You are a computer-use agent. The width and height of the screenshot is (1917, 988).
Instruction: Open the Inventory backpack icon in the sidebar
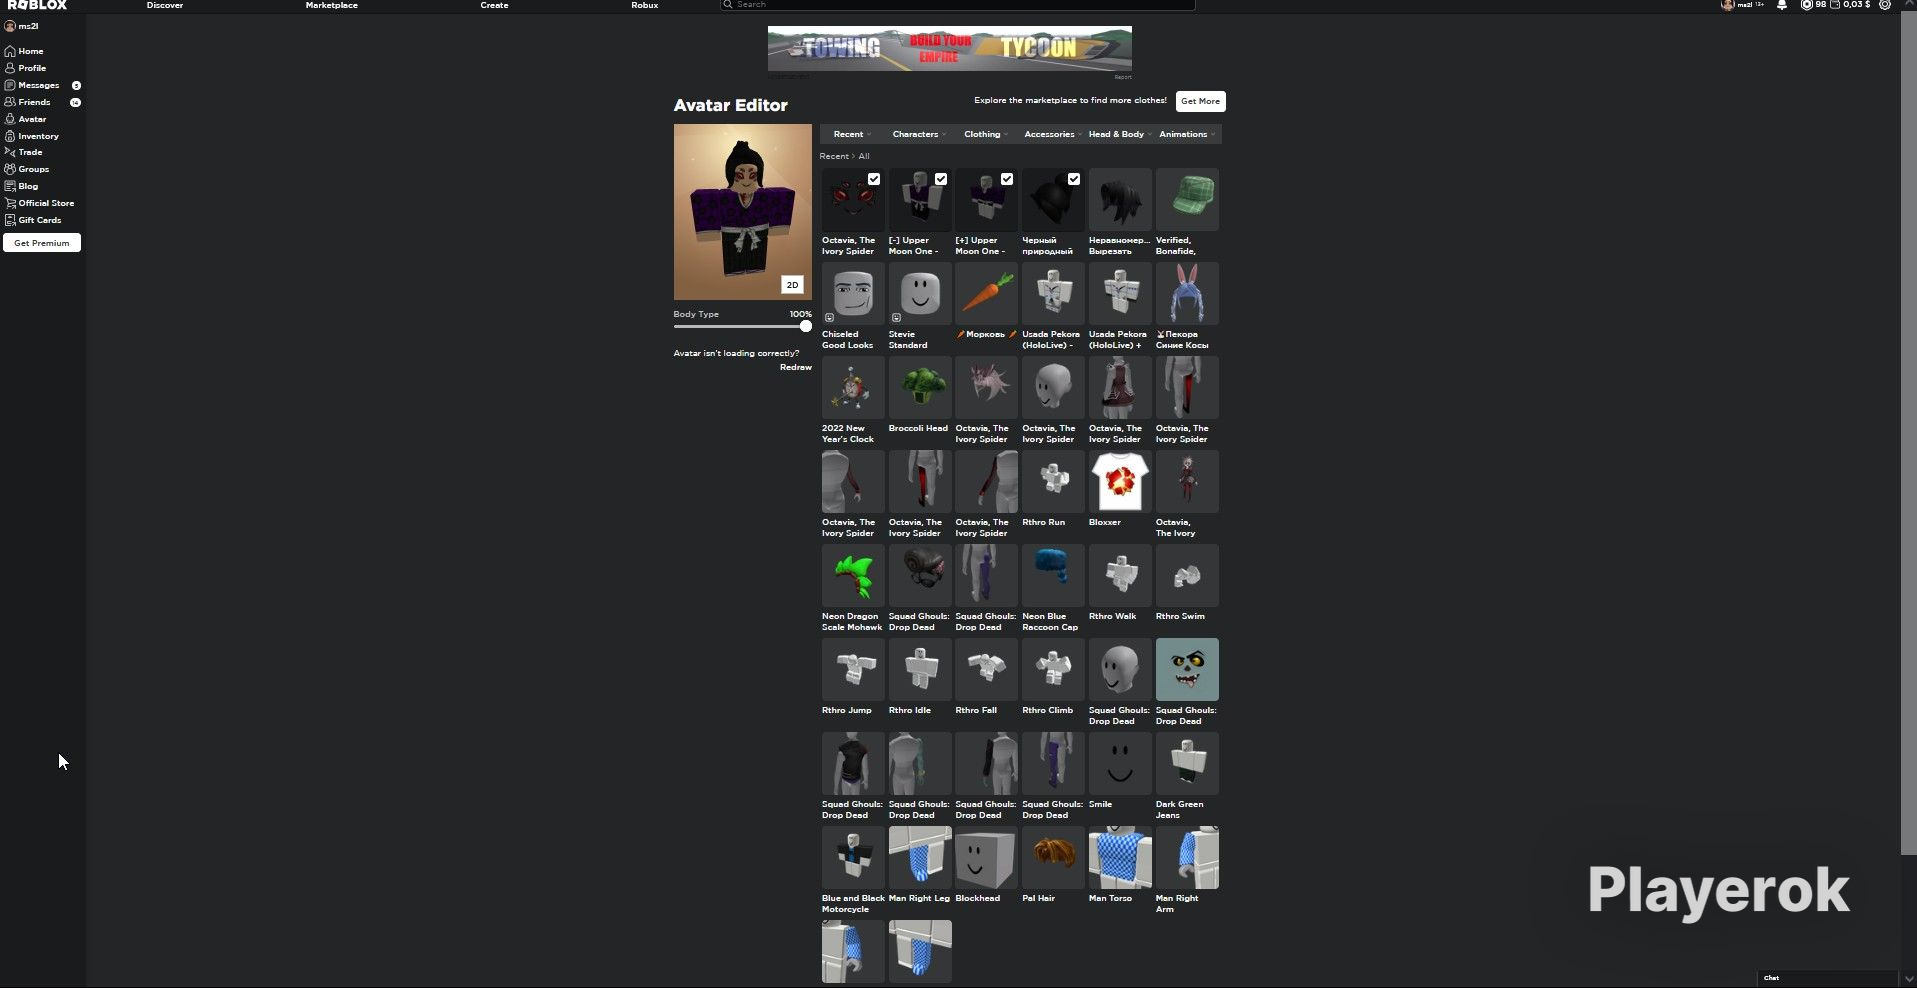pyautogui.click(x=10, y=136)
